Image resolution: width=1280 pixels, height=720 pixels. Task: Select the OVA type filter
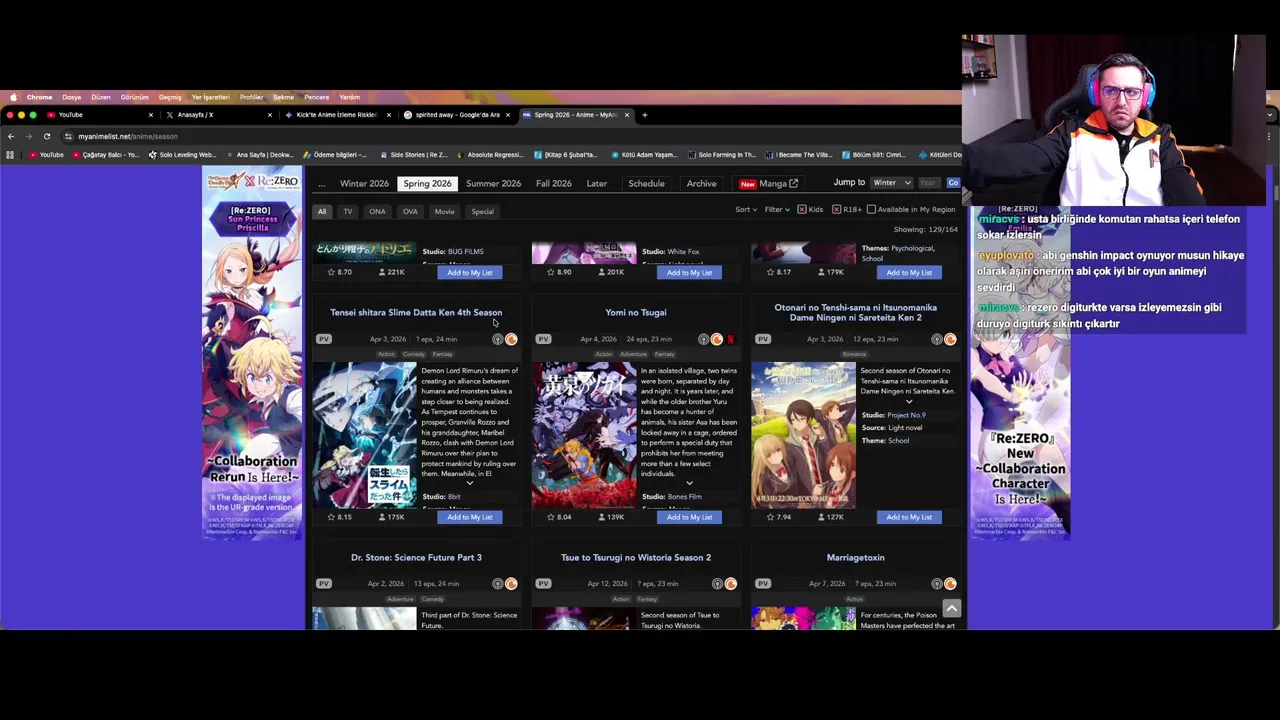point(410,211)
